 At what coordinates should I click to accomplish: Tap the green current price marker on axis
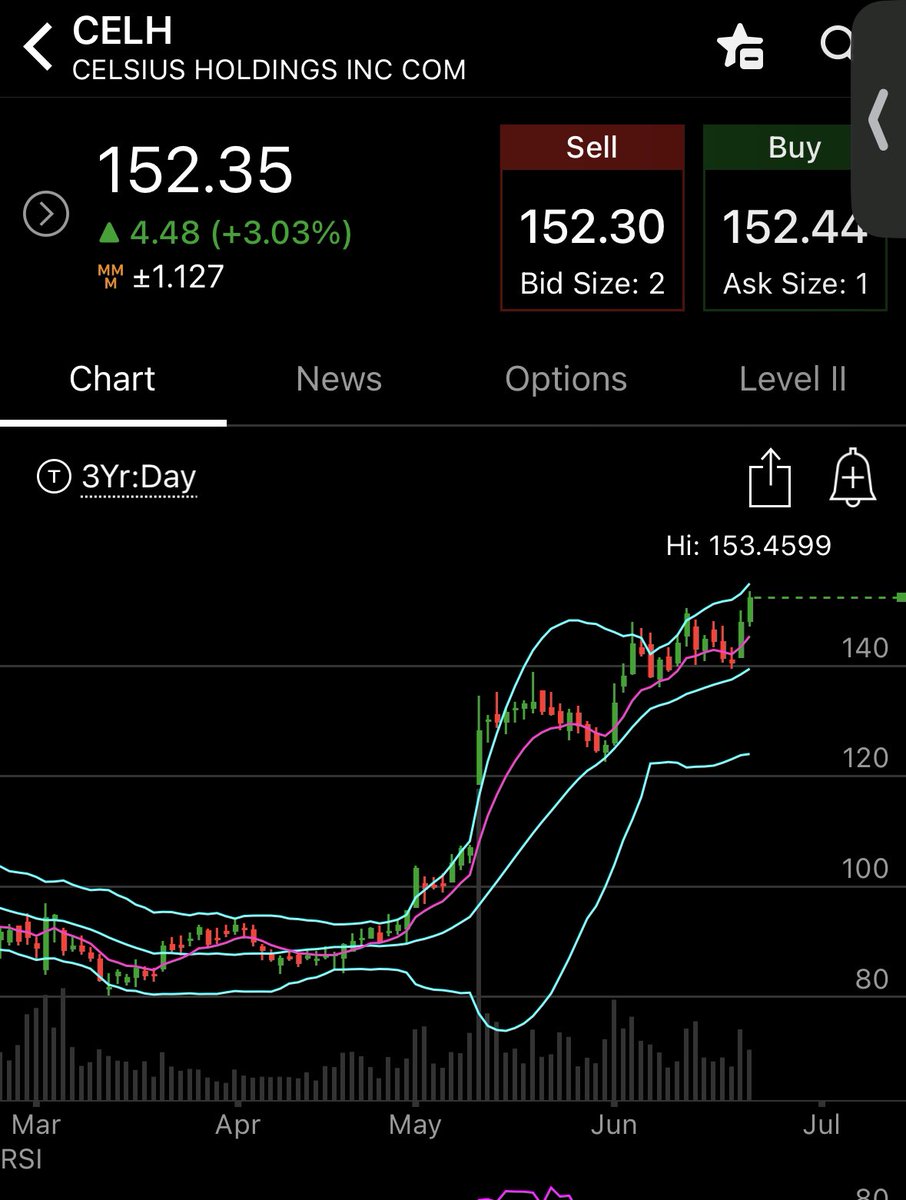900,597
